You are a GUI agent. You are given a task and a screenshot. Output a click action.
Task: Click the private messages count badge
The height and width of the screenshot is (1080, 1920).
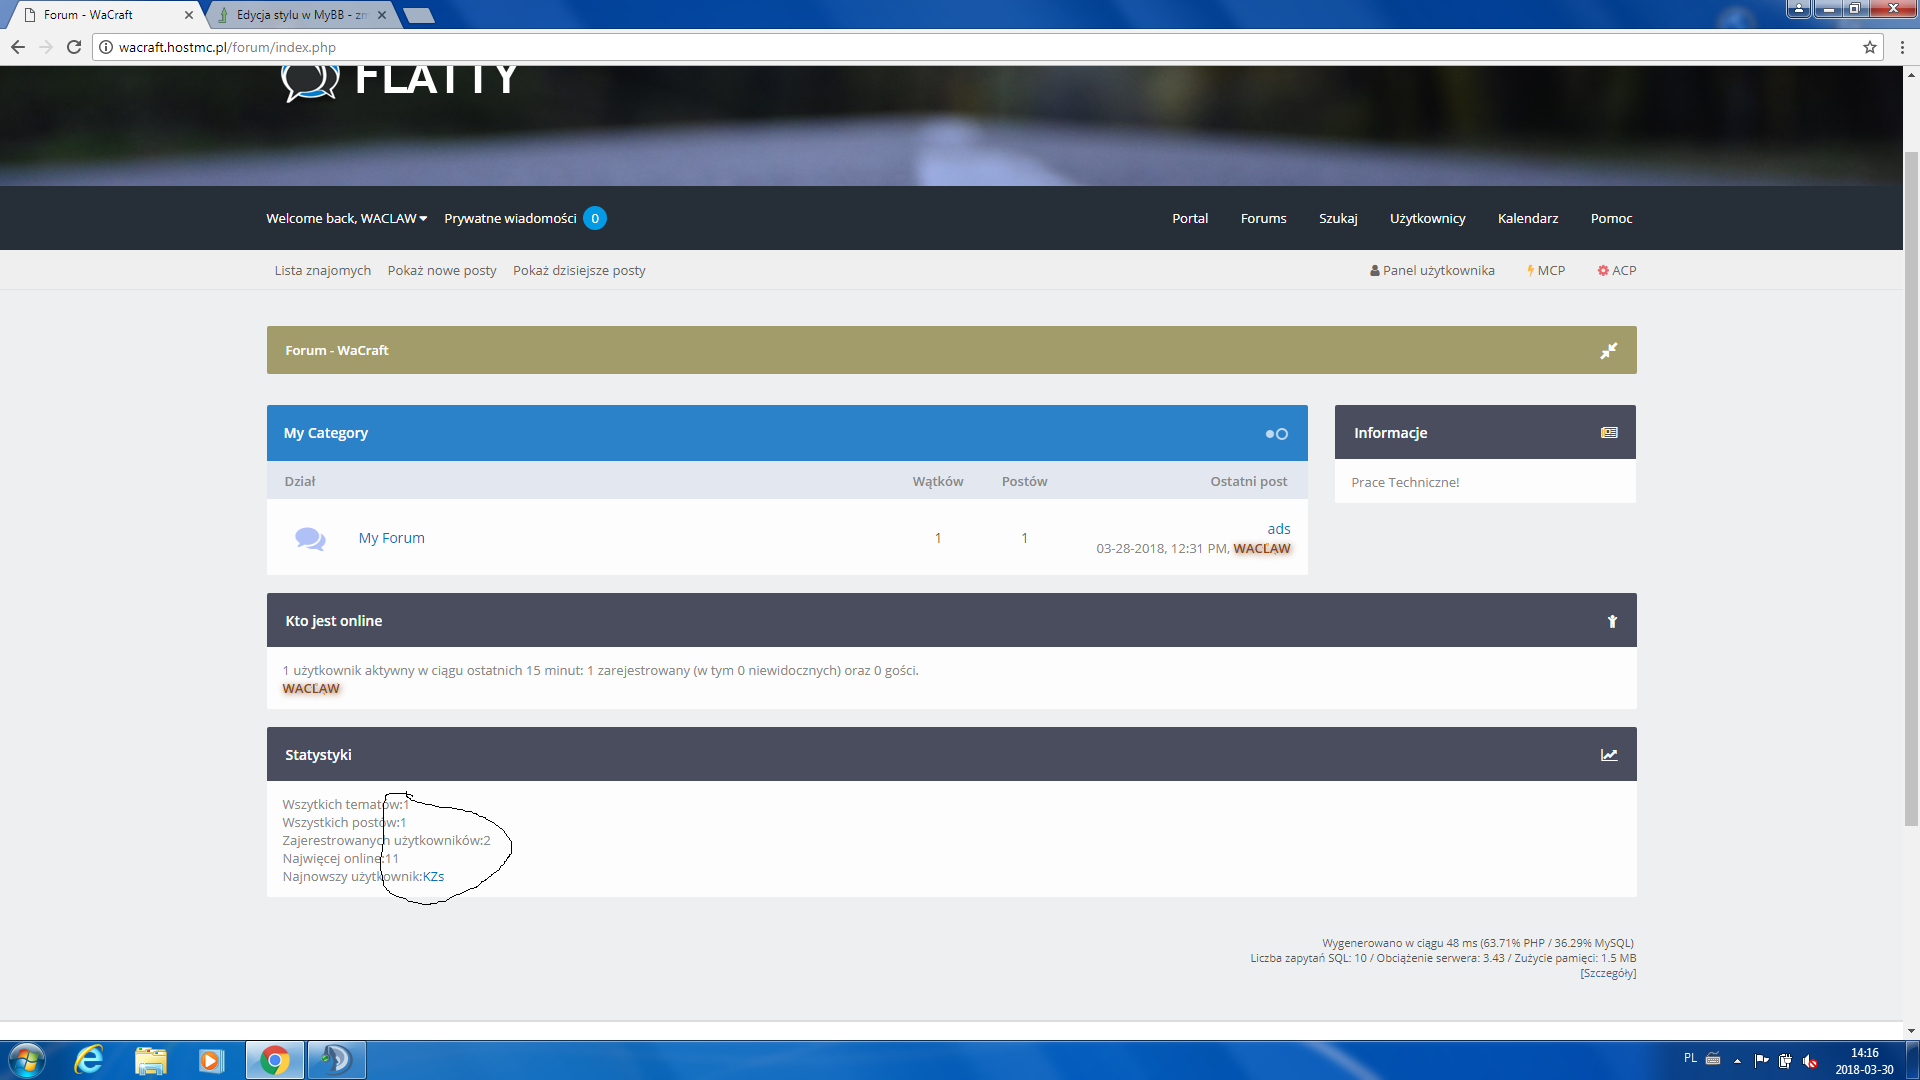coord(595,218)
